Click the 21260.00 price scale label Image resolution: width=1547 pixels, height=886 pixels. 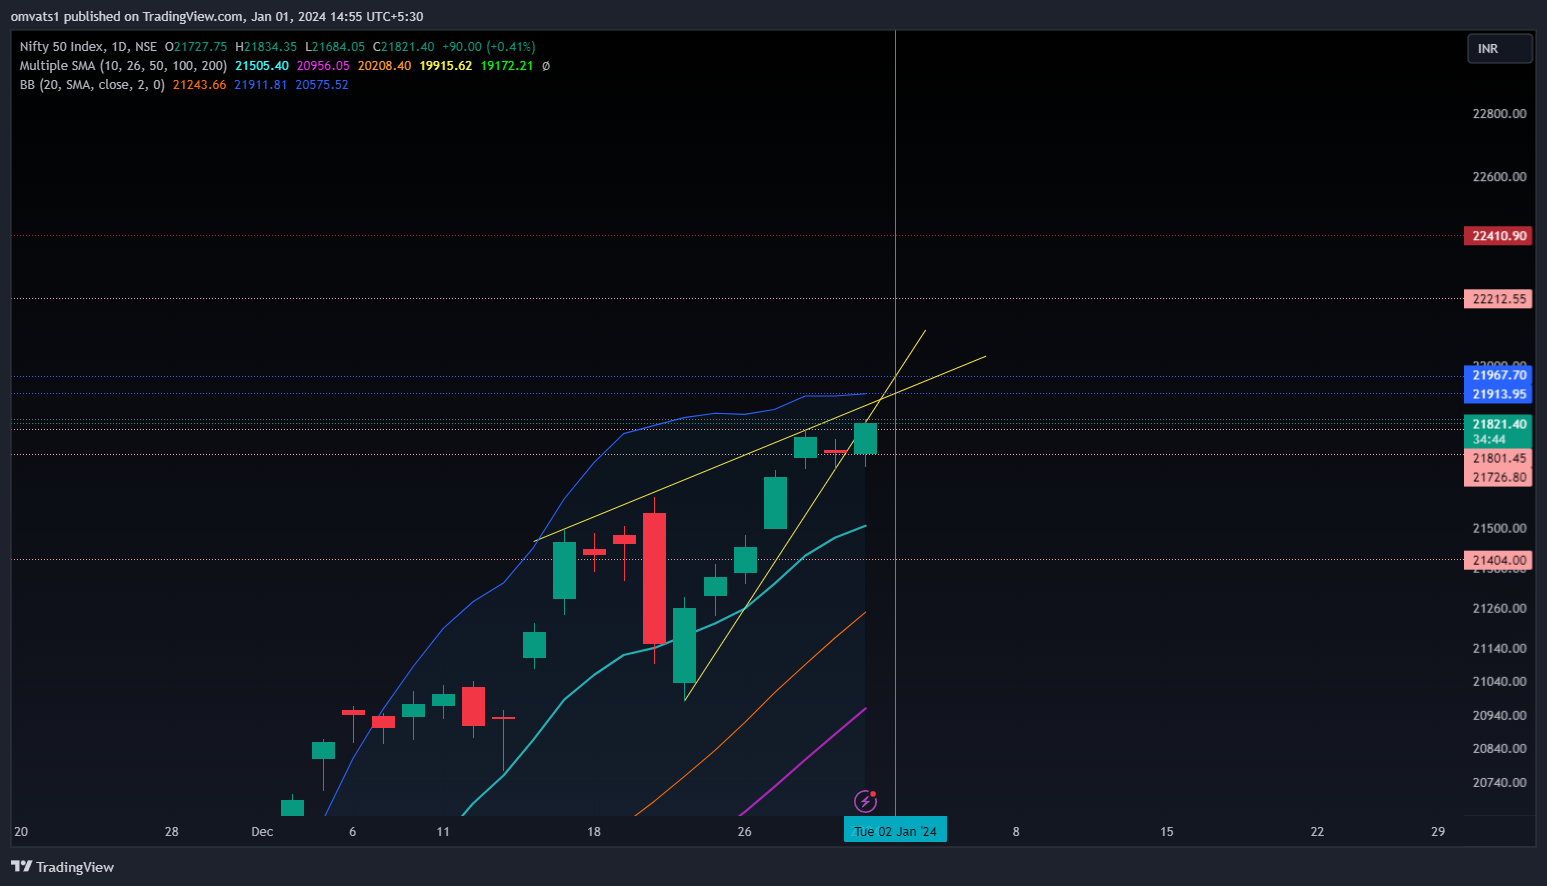coord(1499,608)
